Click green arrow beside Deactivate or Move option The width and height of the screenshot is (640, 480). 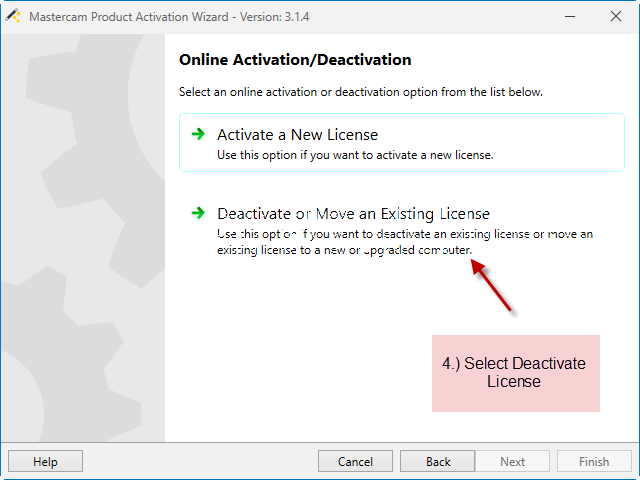[x=198, y=213]
